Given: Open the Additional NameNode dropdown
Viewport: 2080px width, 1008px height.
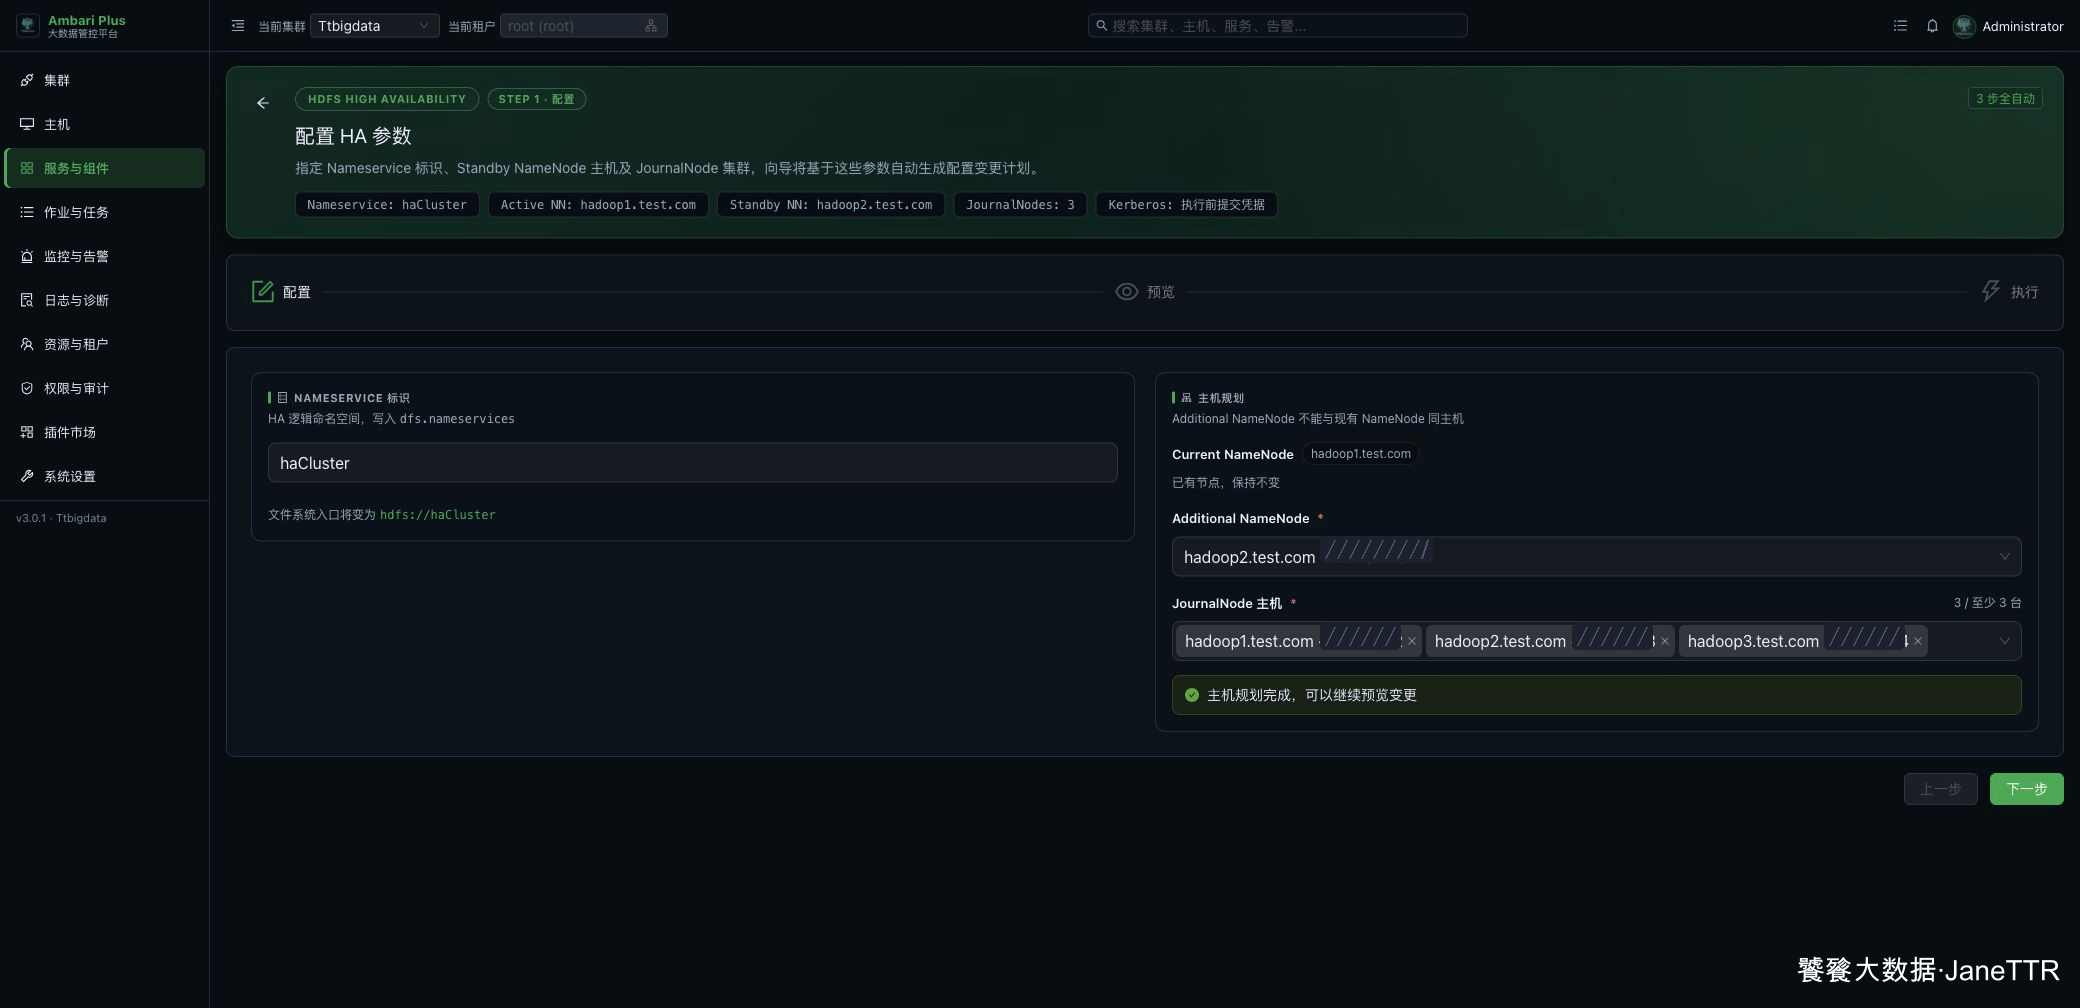Looking at the screenshot, I should 1596,557.
